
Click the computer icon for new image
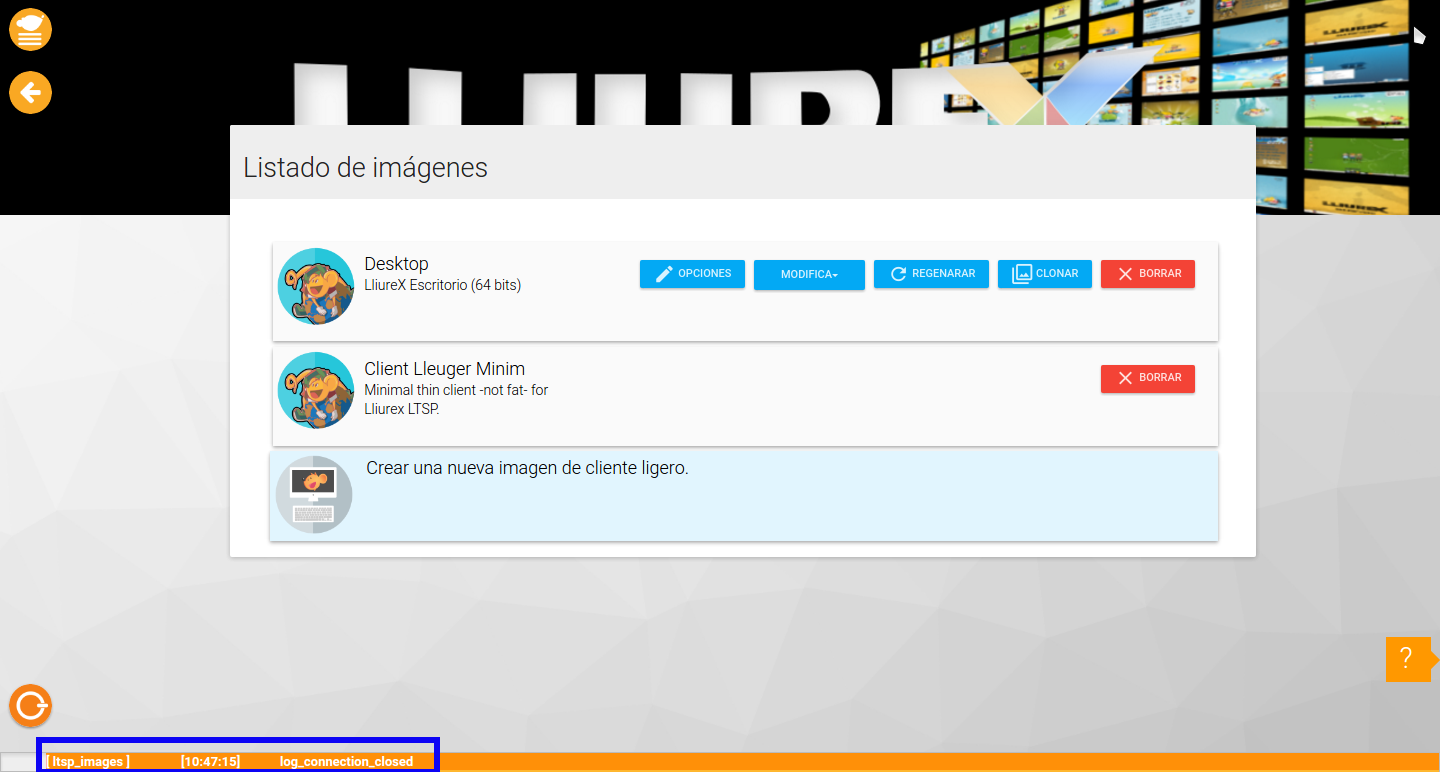(x=314, y=494)
